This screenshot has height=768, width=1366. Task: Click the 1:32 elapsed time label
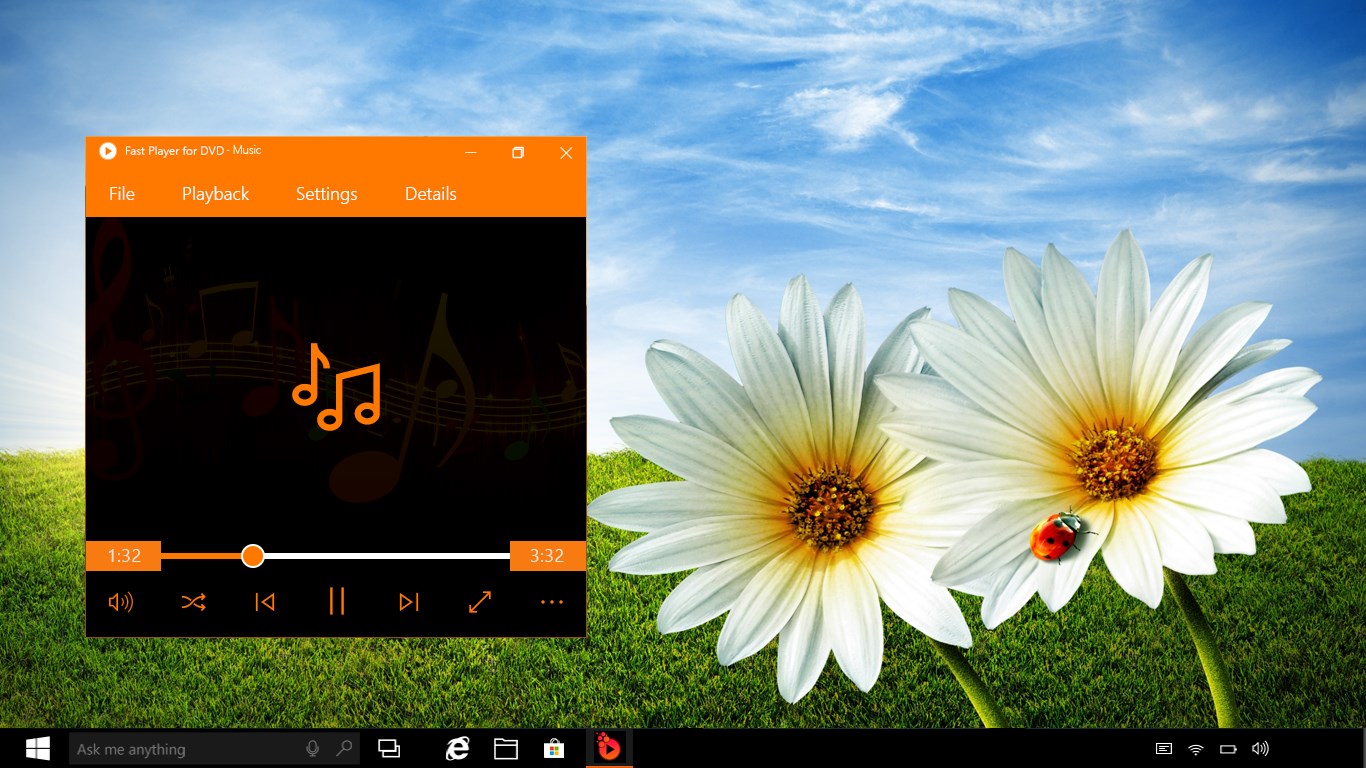click(x=124, y=556)
